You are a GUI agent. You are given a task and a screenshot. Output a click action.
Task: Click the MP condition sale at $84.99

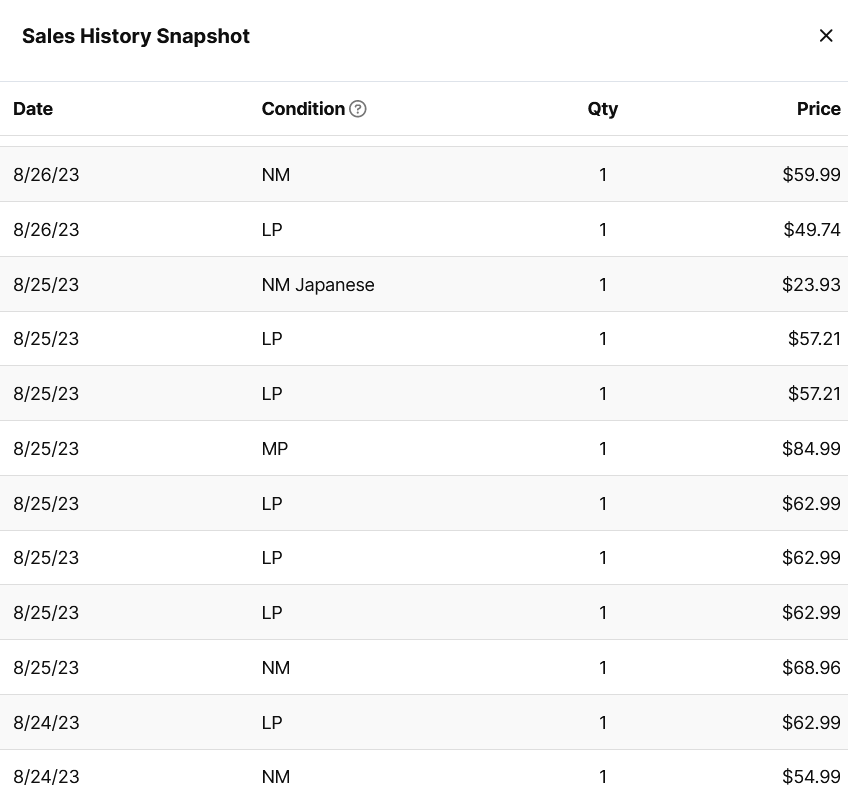[x=424, y=448]
